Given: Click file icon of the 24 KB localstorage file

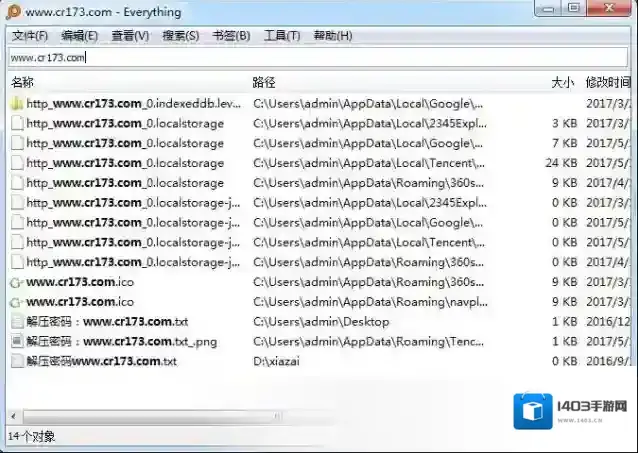Looking at the screenshot, I should click(17, 163).
